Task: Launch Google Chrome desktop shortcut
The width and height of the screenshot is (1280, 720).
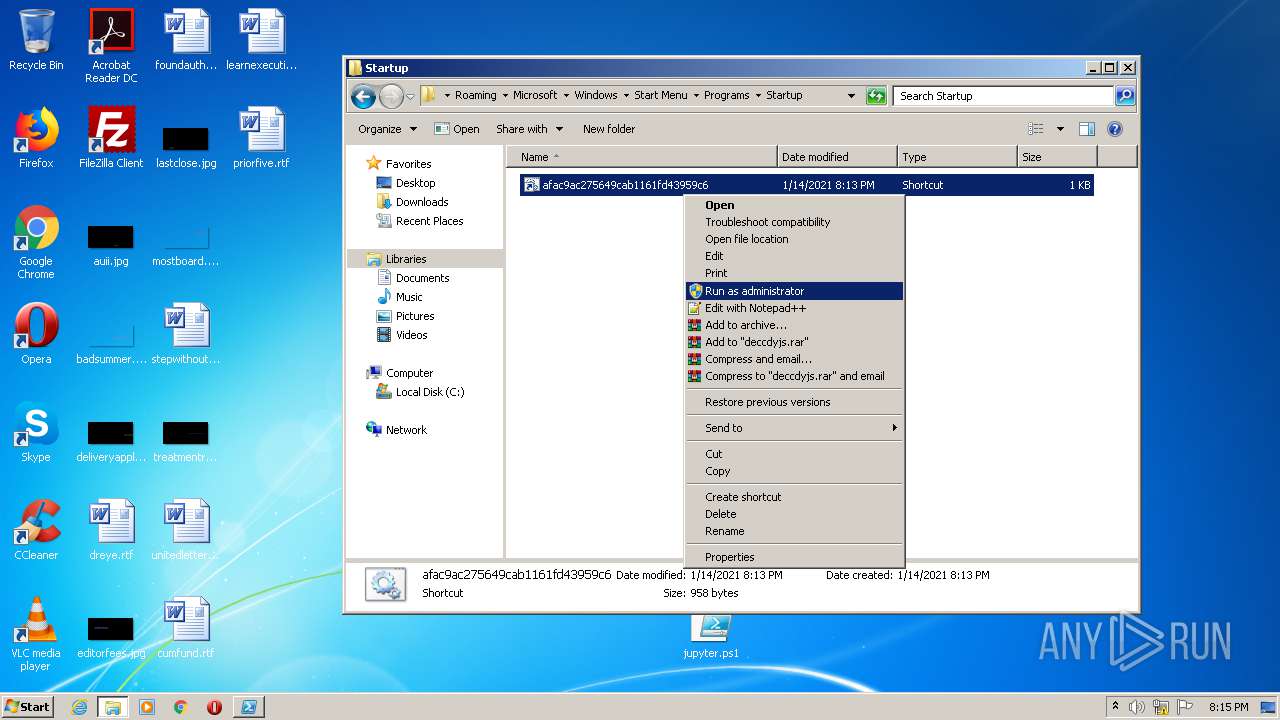Action: 36,242
